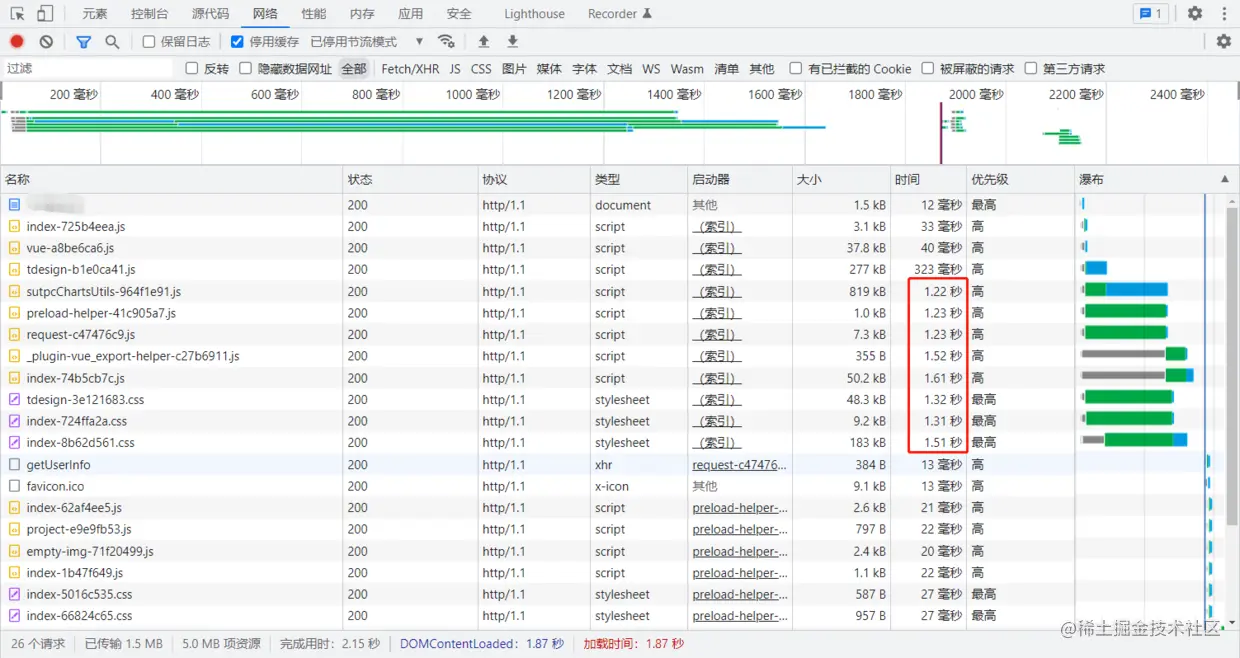Viewport: 1240px width, 658px height.
Task: Click the waterfall bar of index-74b5cb7c.js
Action: pyautogui.click(x=1137, y=377)
